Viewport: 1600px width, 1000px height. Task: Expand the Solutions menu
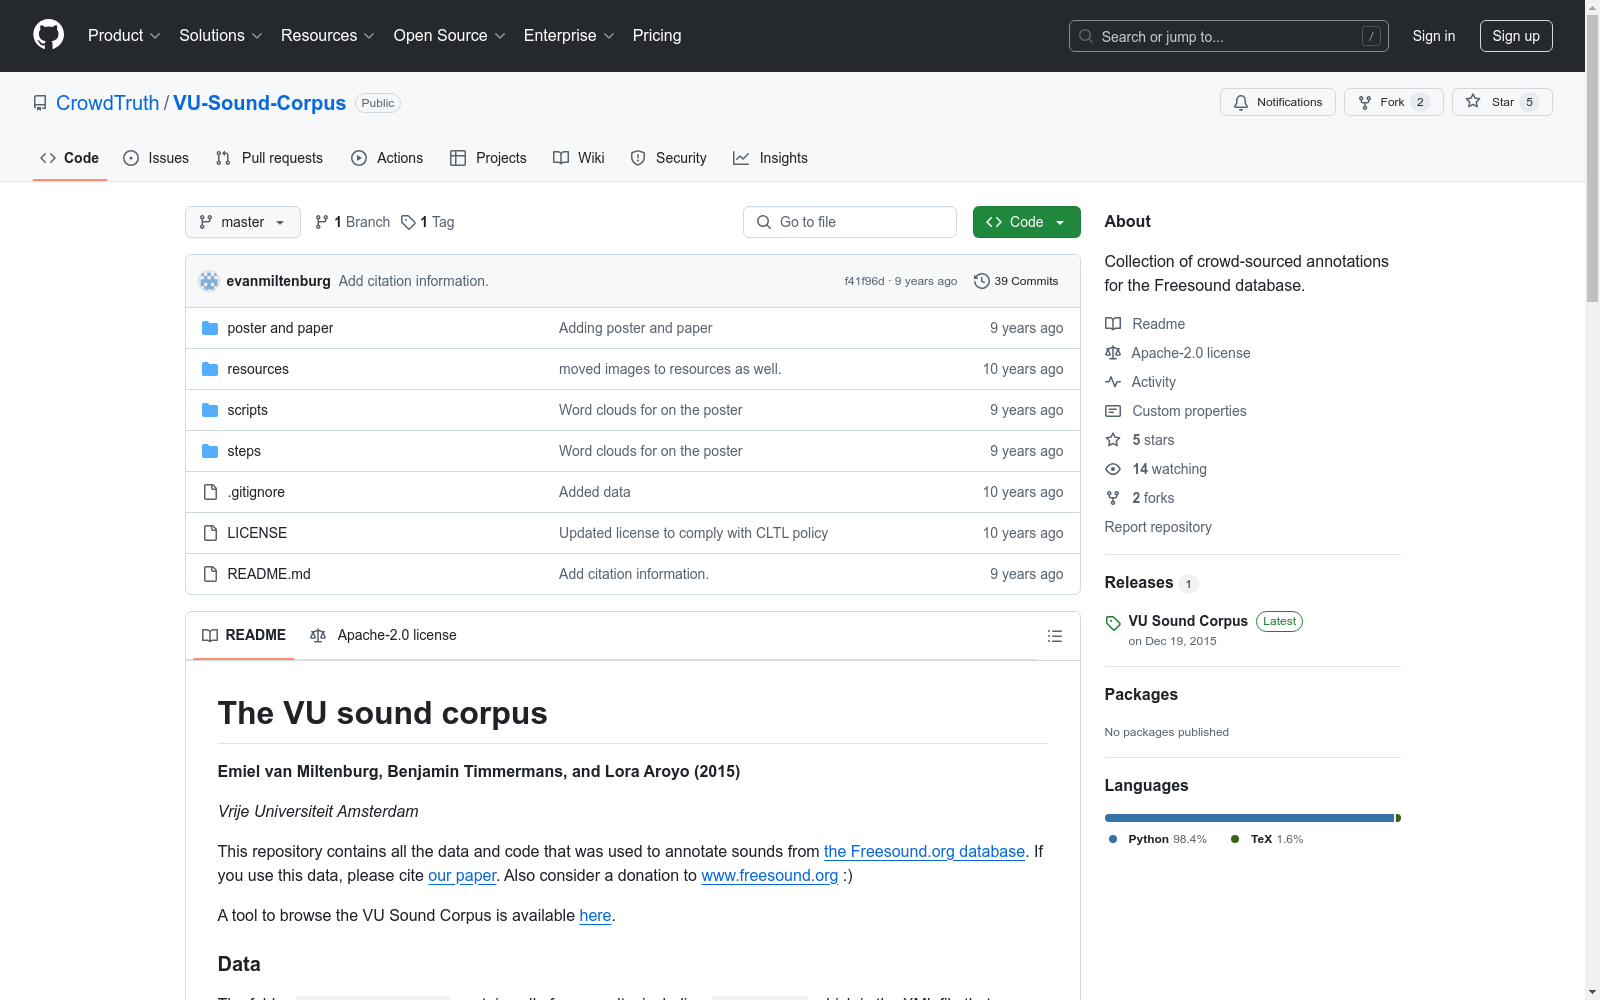pyautogui.click(x=221, y=36)
